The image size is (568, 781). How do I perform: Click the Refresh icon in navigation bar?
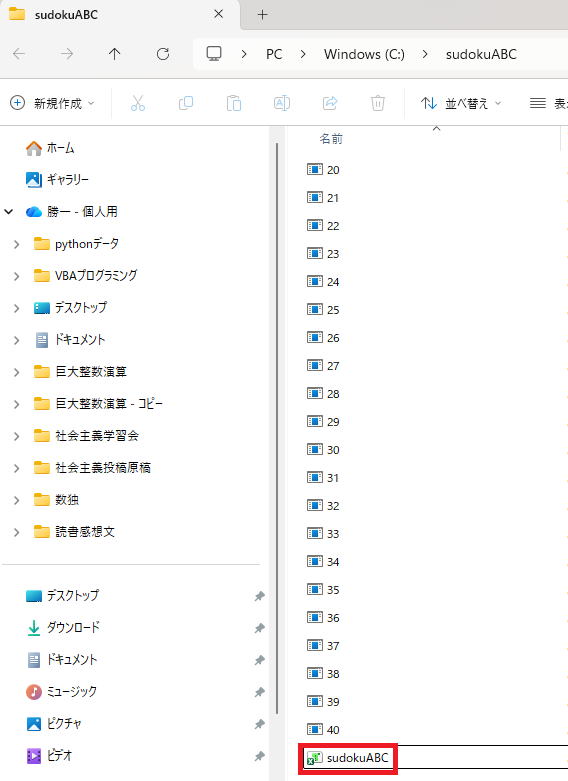coord(163,54)
